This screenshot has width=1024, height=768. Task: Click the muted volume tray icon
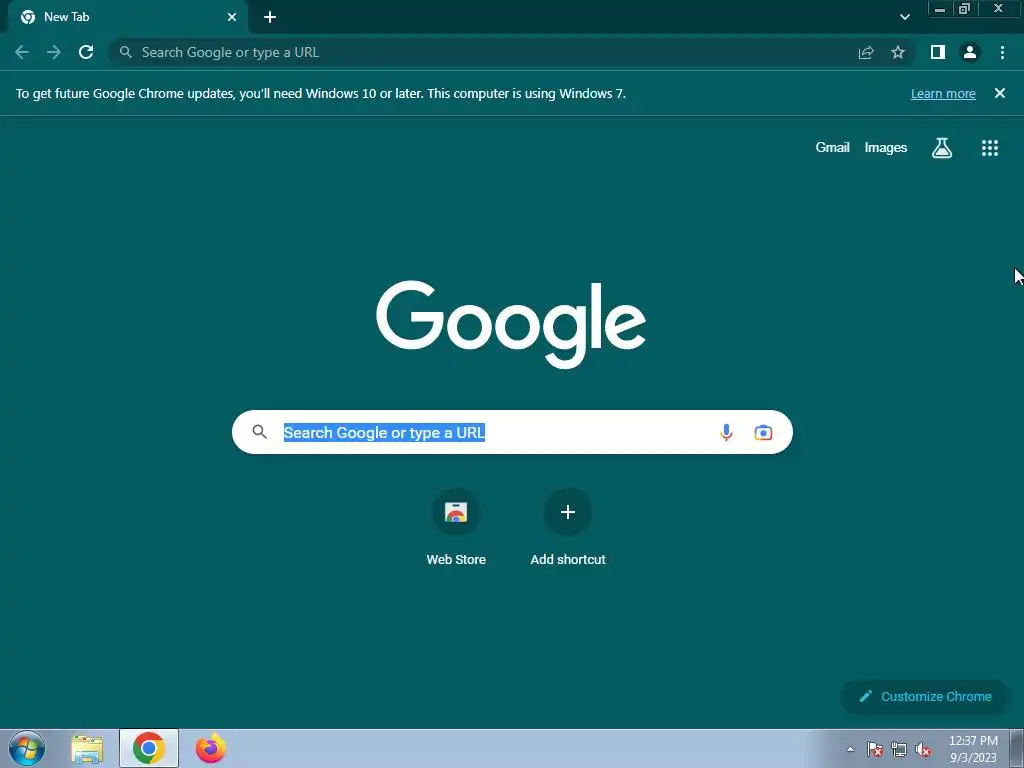[923, 750]
